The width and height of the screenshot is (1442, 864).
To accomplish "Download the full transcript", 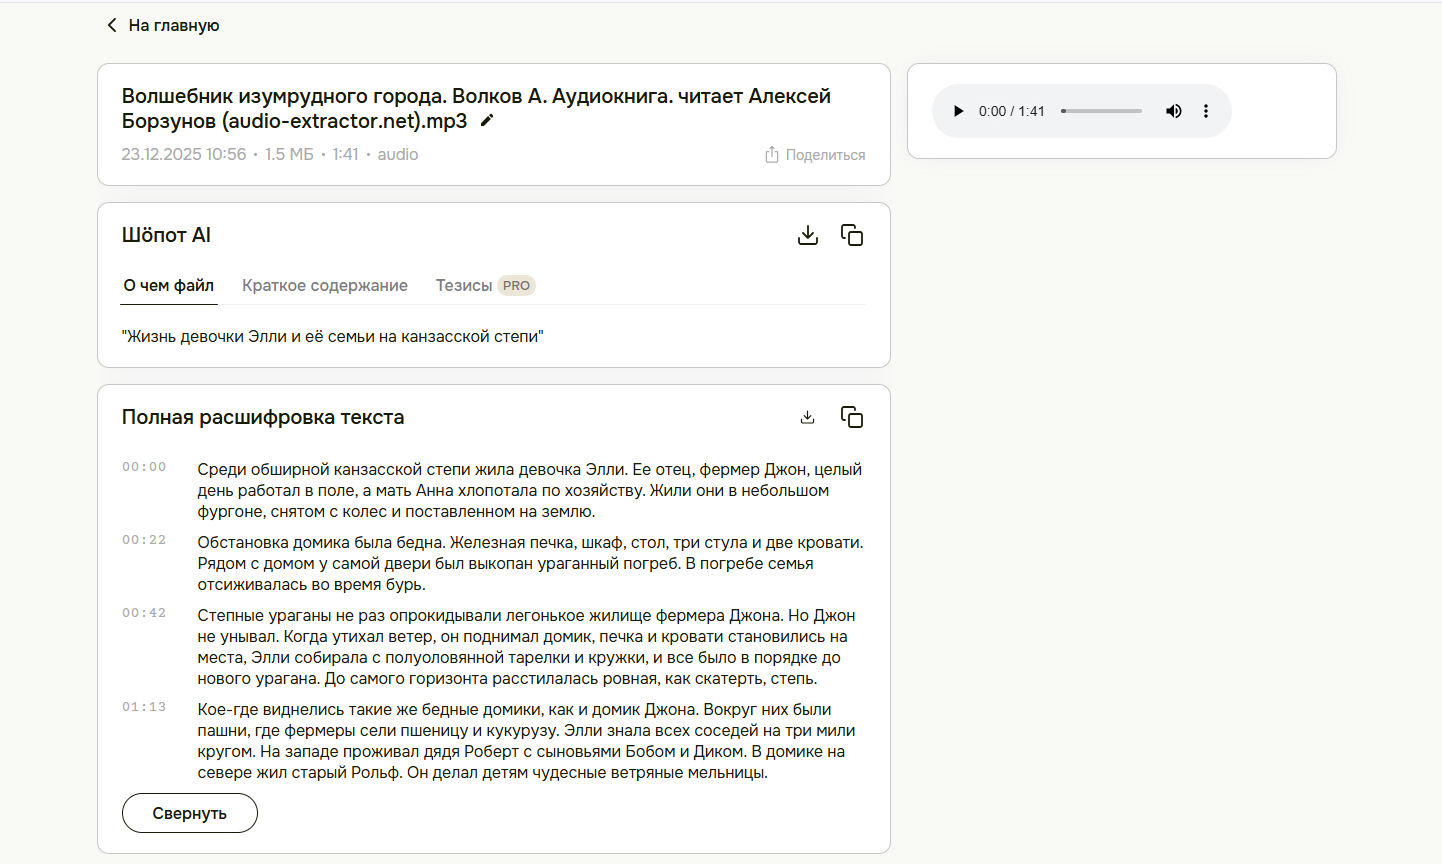I will [808, 416].
